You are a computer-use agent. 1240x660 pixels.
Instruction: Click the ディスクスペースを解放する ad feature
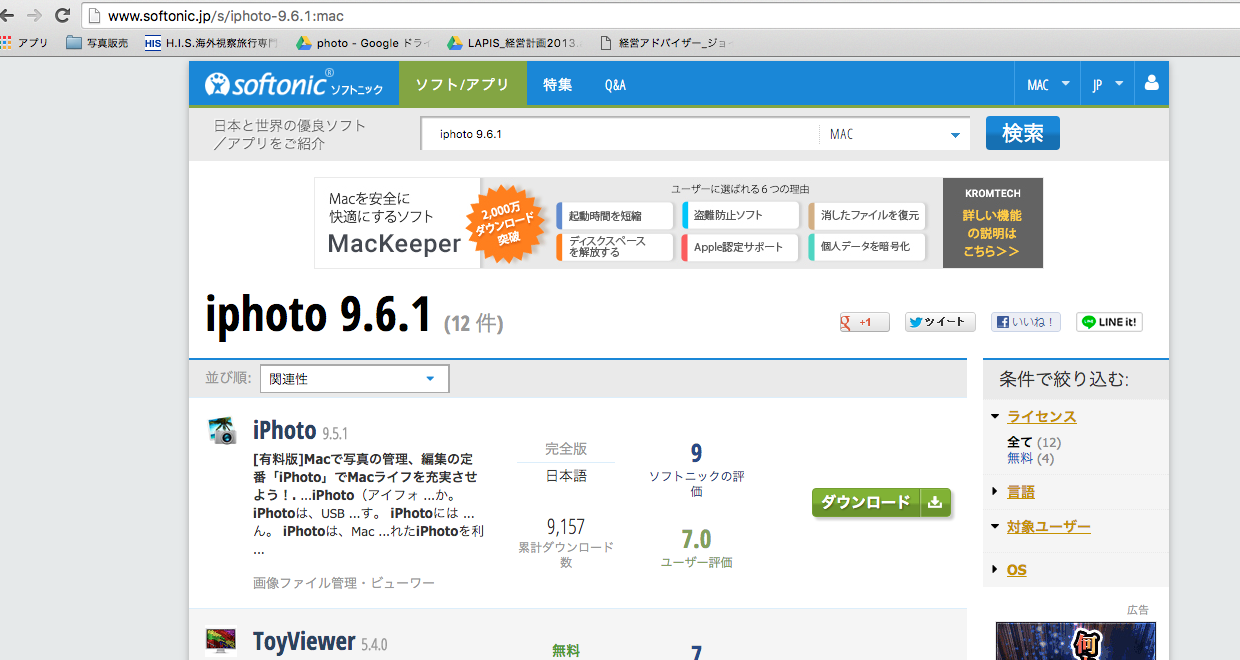[614, 247]
